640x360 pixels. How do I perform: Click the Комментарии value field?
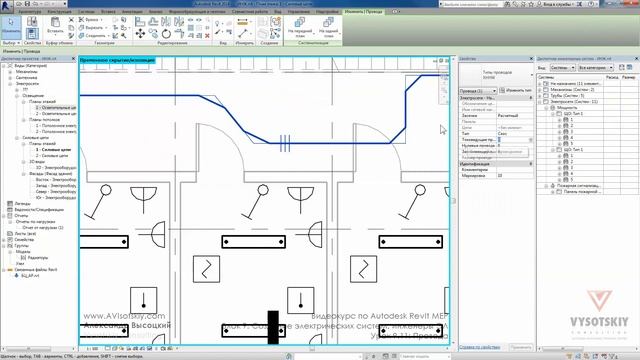[x=515, y=169]
